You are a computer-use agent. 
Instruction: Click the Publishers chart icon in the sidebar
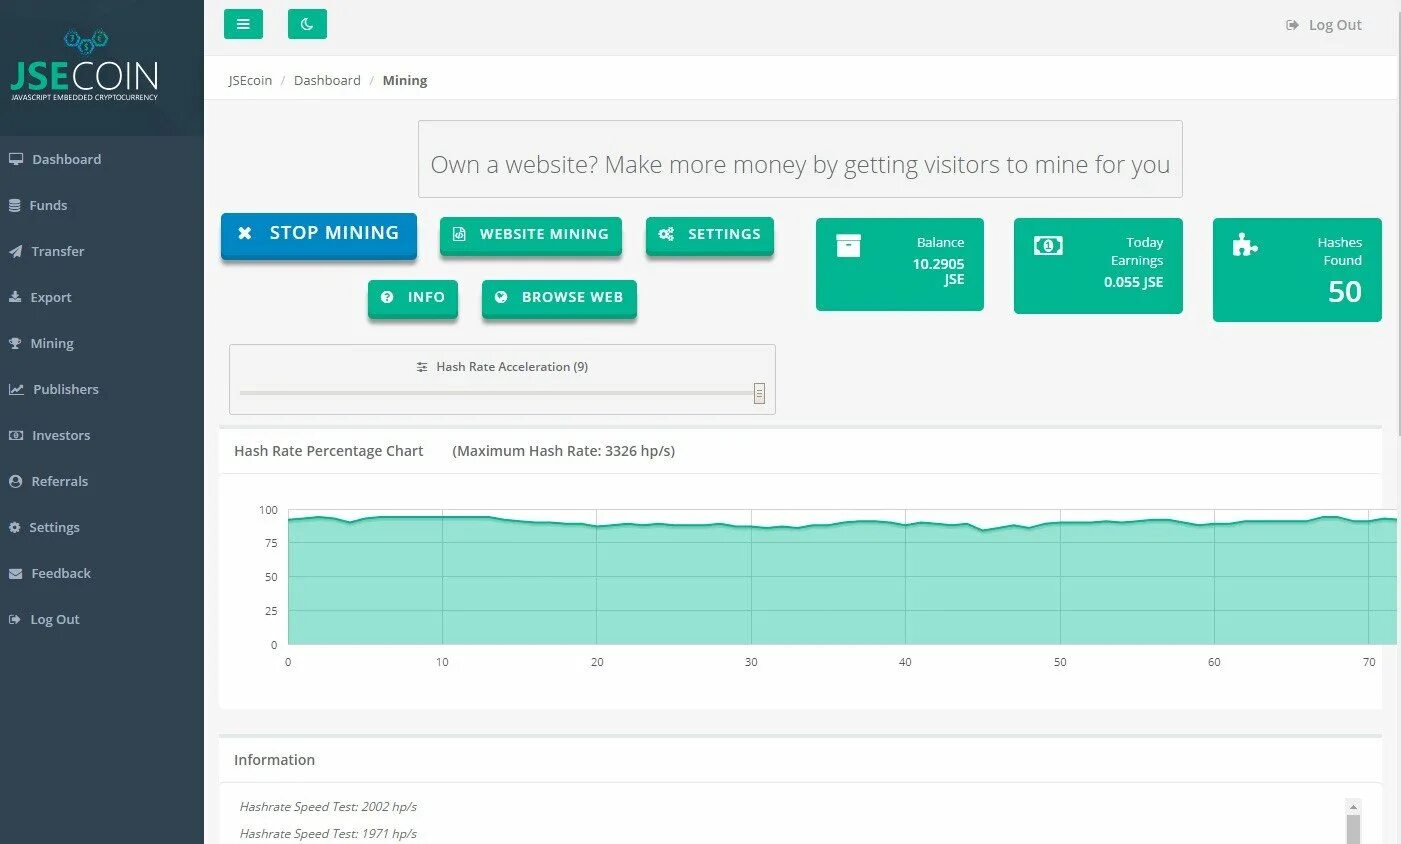(16, 389)
